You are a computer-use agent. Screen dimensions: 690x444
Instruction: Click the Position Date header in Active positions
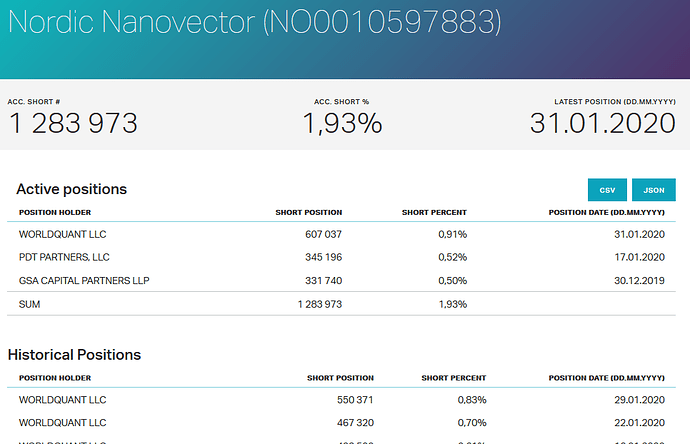tap(606, 213)
